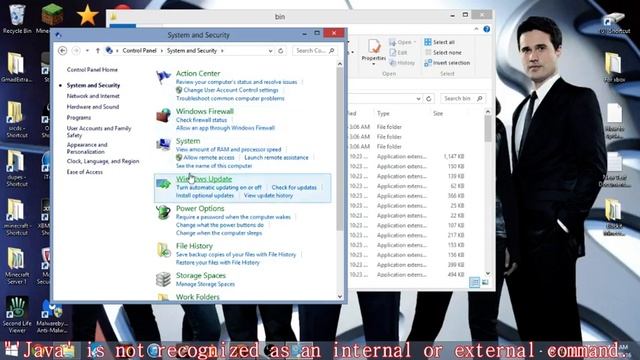Click scroll down arrow in Control Panel
Screen dimensions: 640x360
click(340, 297)
